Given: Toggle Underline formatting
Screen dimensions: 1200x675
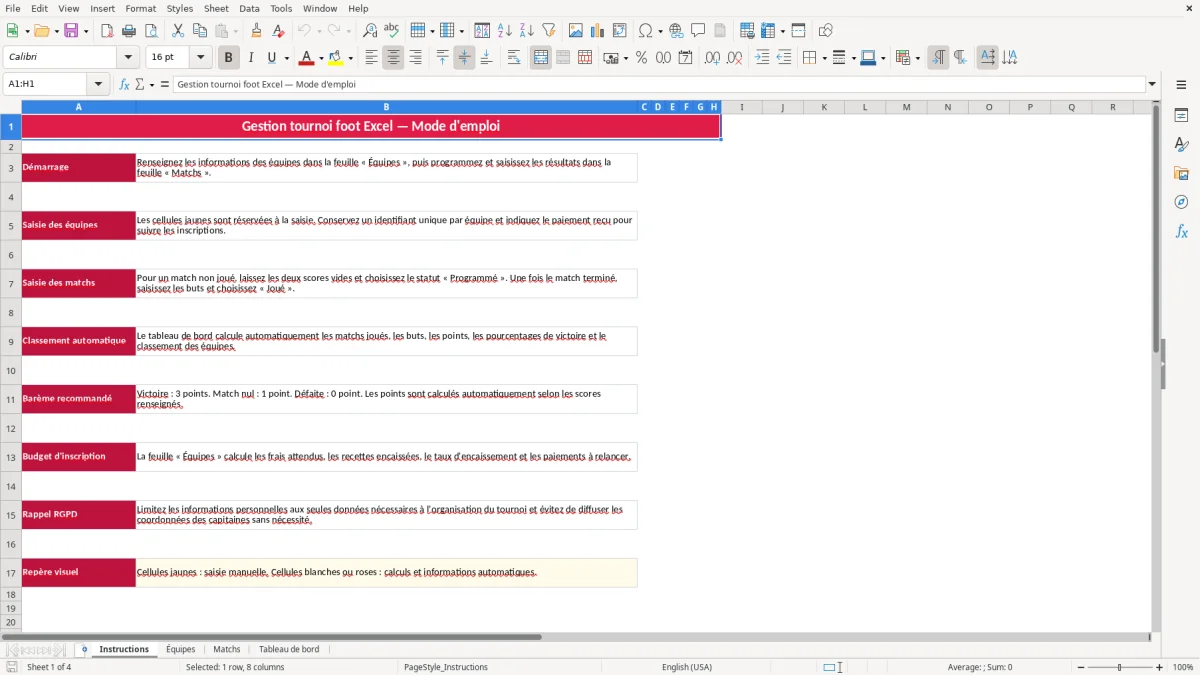Looking at the screenshot, I should tap(272, 58).
